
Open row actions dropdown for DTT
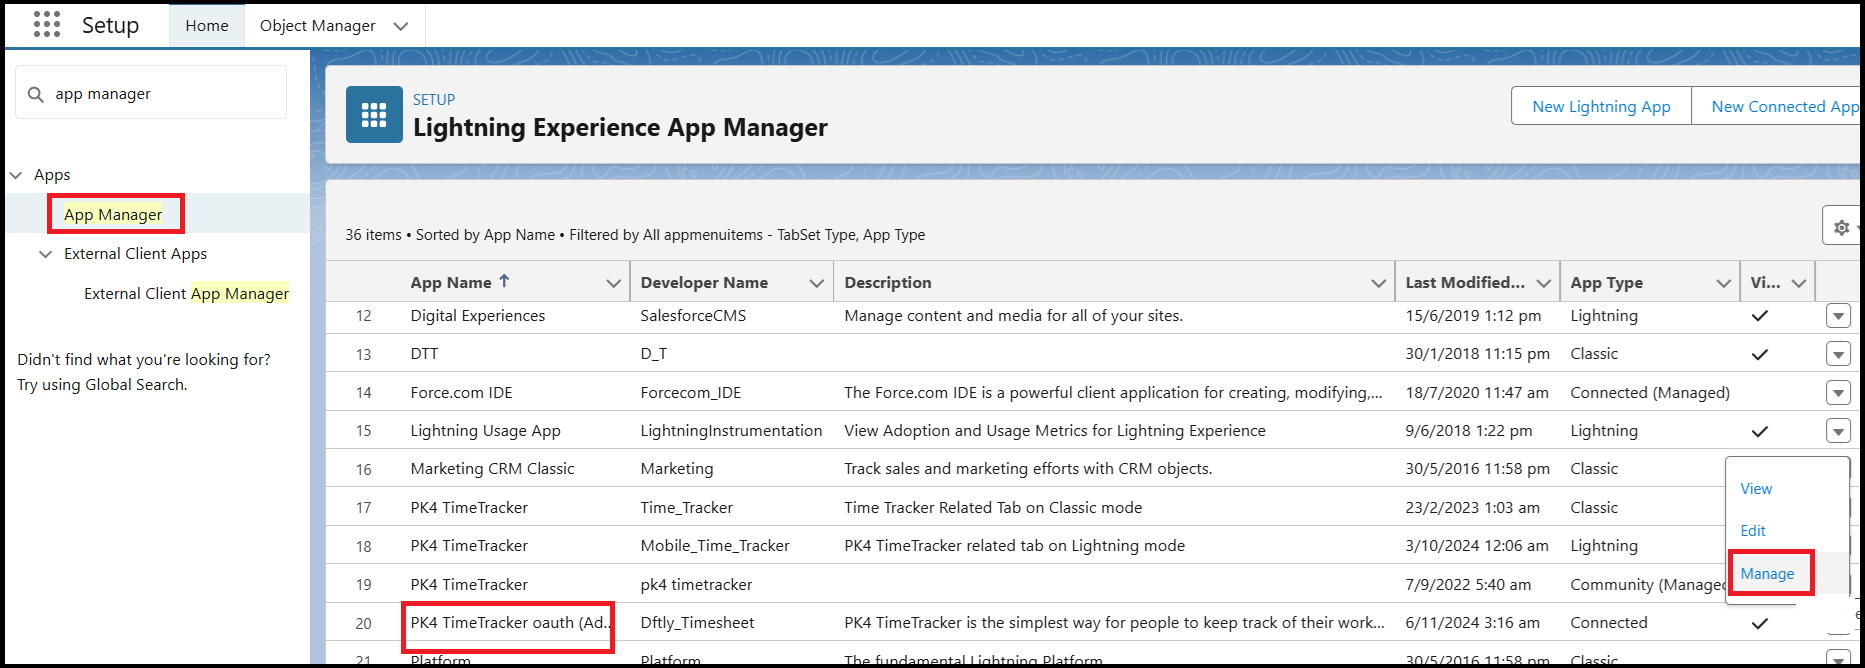pyautogui.click(x=1838, y=354)
